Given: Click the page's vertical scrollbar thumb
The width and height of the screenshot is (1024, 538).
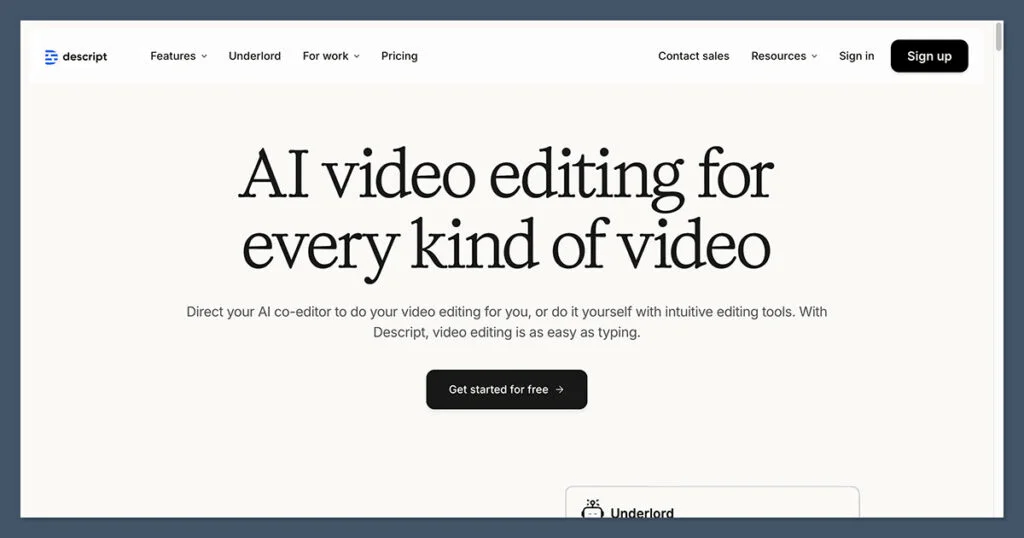Looking at the screenshot, I should 998,36.
